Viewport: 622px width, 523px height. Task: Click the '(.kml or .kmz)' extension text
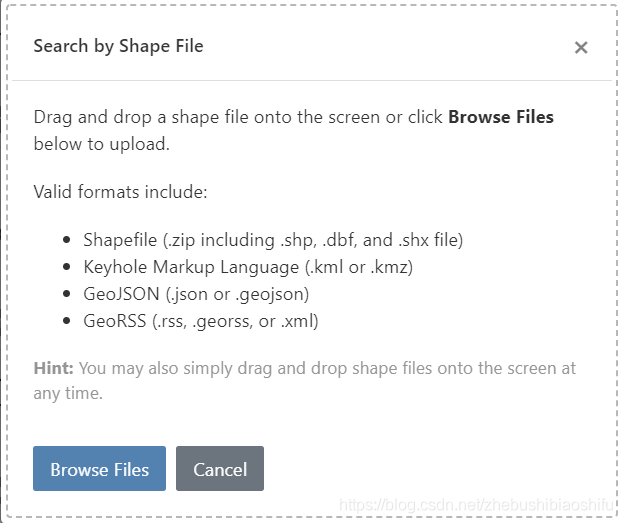(358, 267)
